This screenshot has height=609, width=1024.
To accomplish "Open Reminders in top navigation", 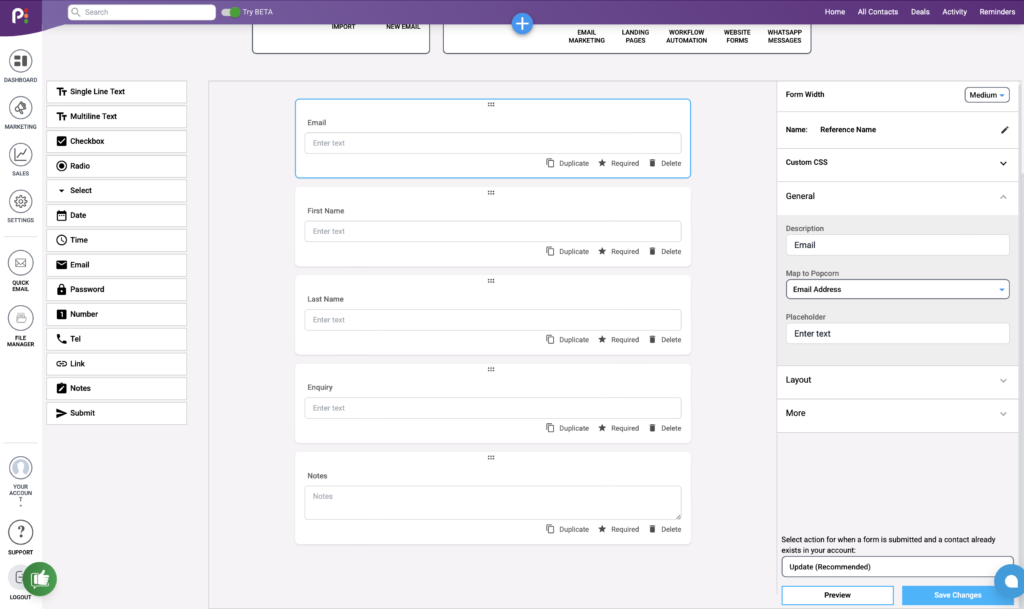I will (997, 12).
